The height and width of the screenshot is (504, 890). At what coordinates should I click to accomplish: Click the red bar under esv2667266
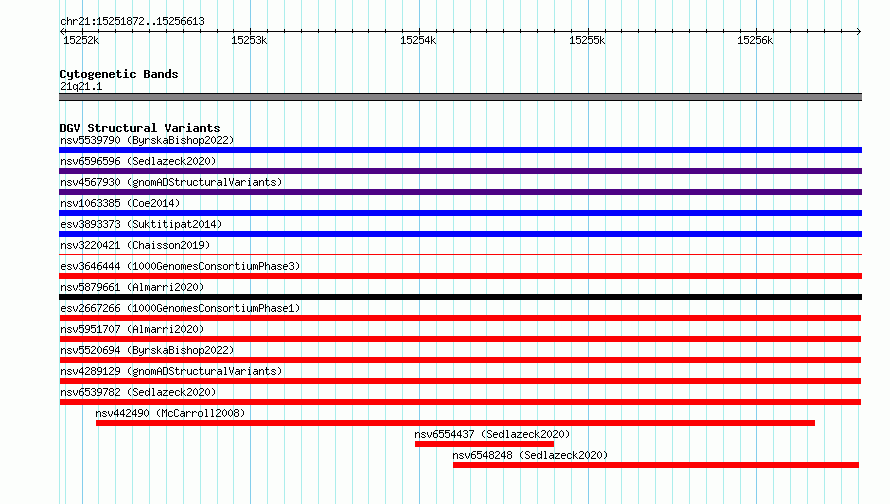tap(460, 318)
